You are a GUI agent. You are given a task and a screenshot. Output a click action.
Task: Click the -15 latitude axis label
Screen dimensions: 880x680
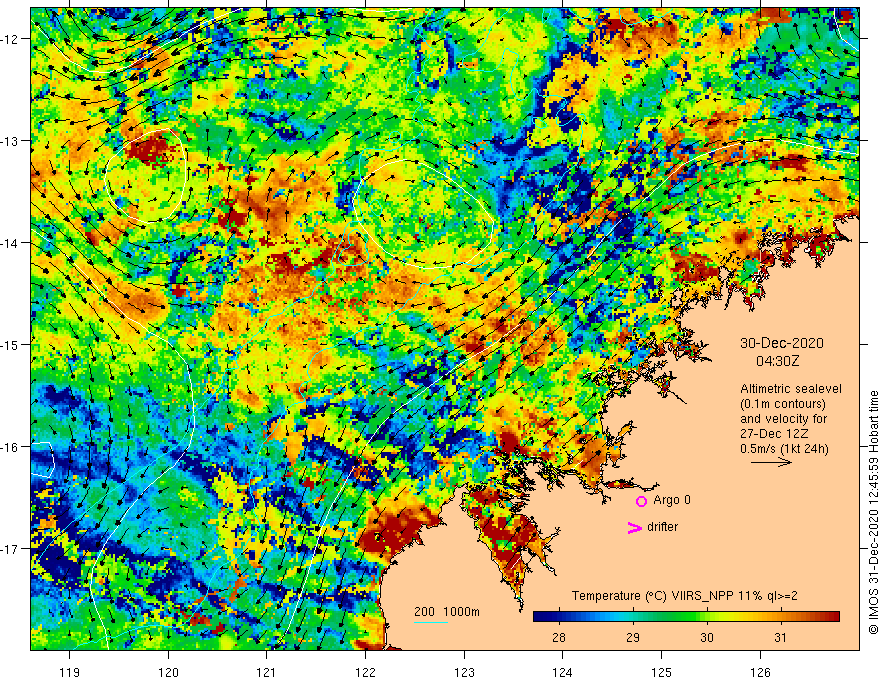coord(10,345)
